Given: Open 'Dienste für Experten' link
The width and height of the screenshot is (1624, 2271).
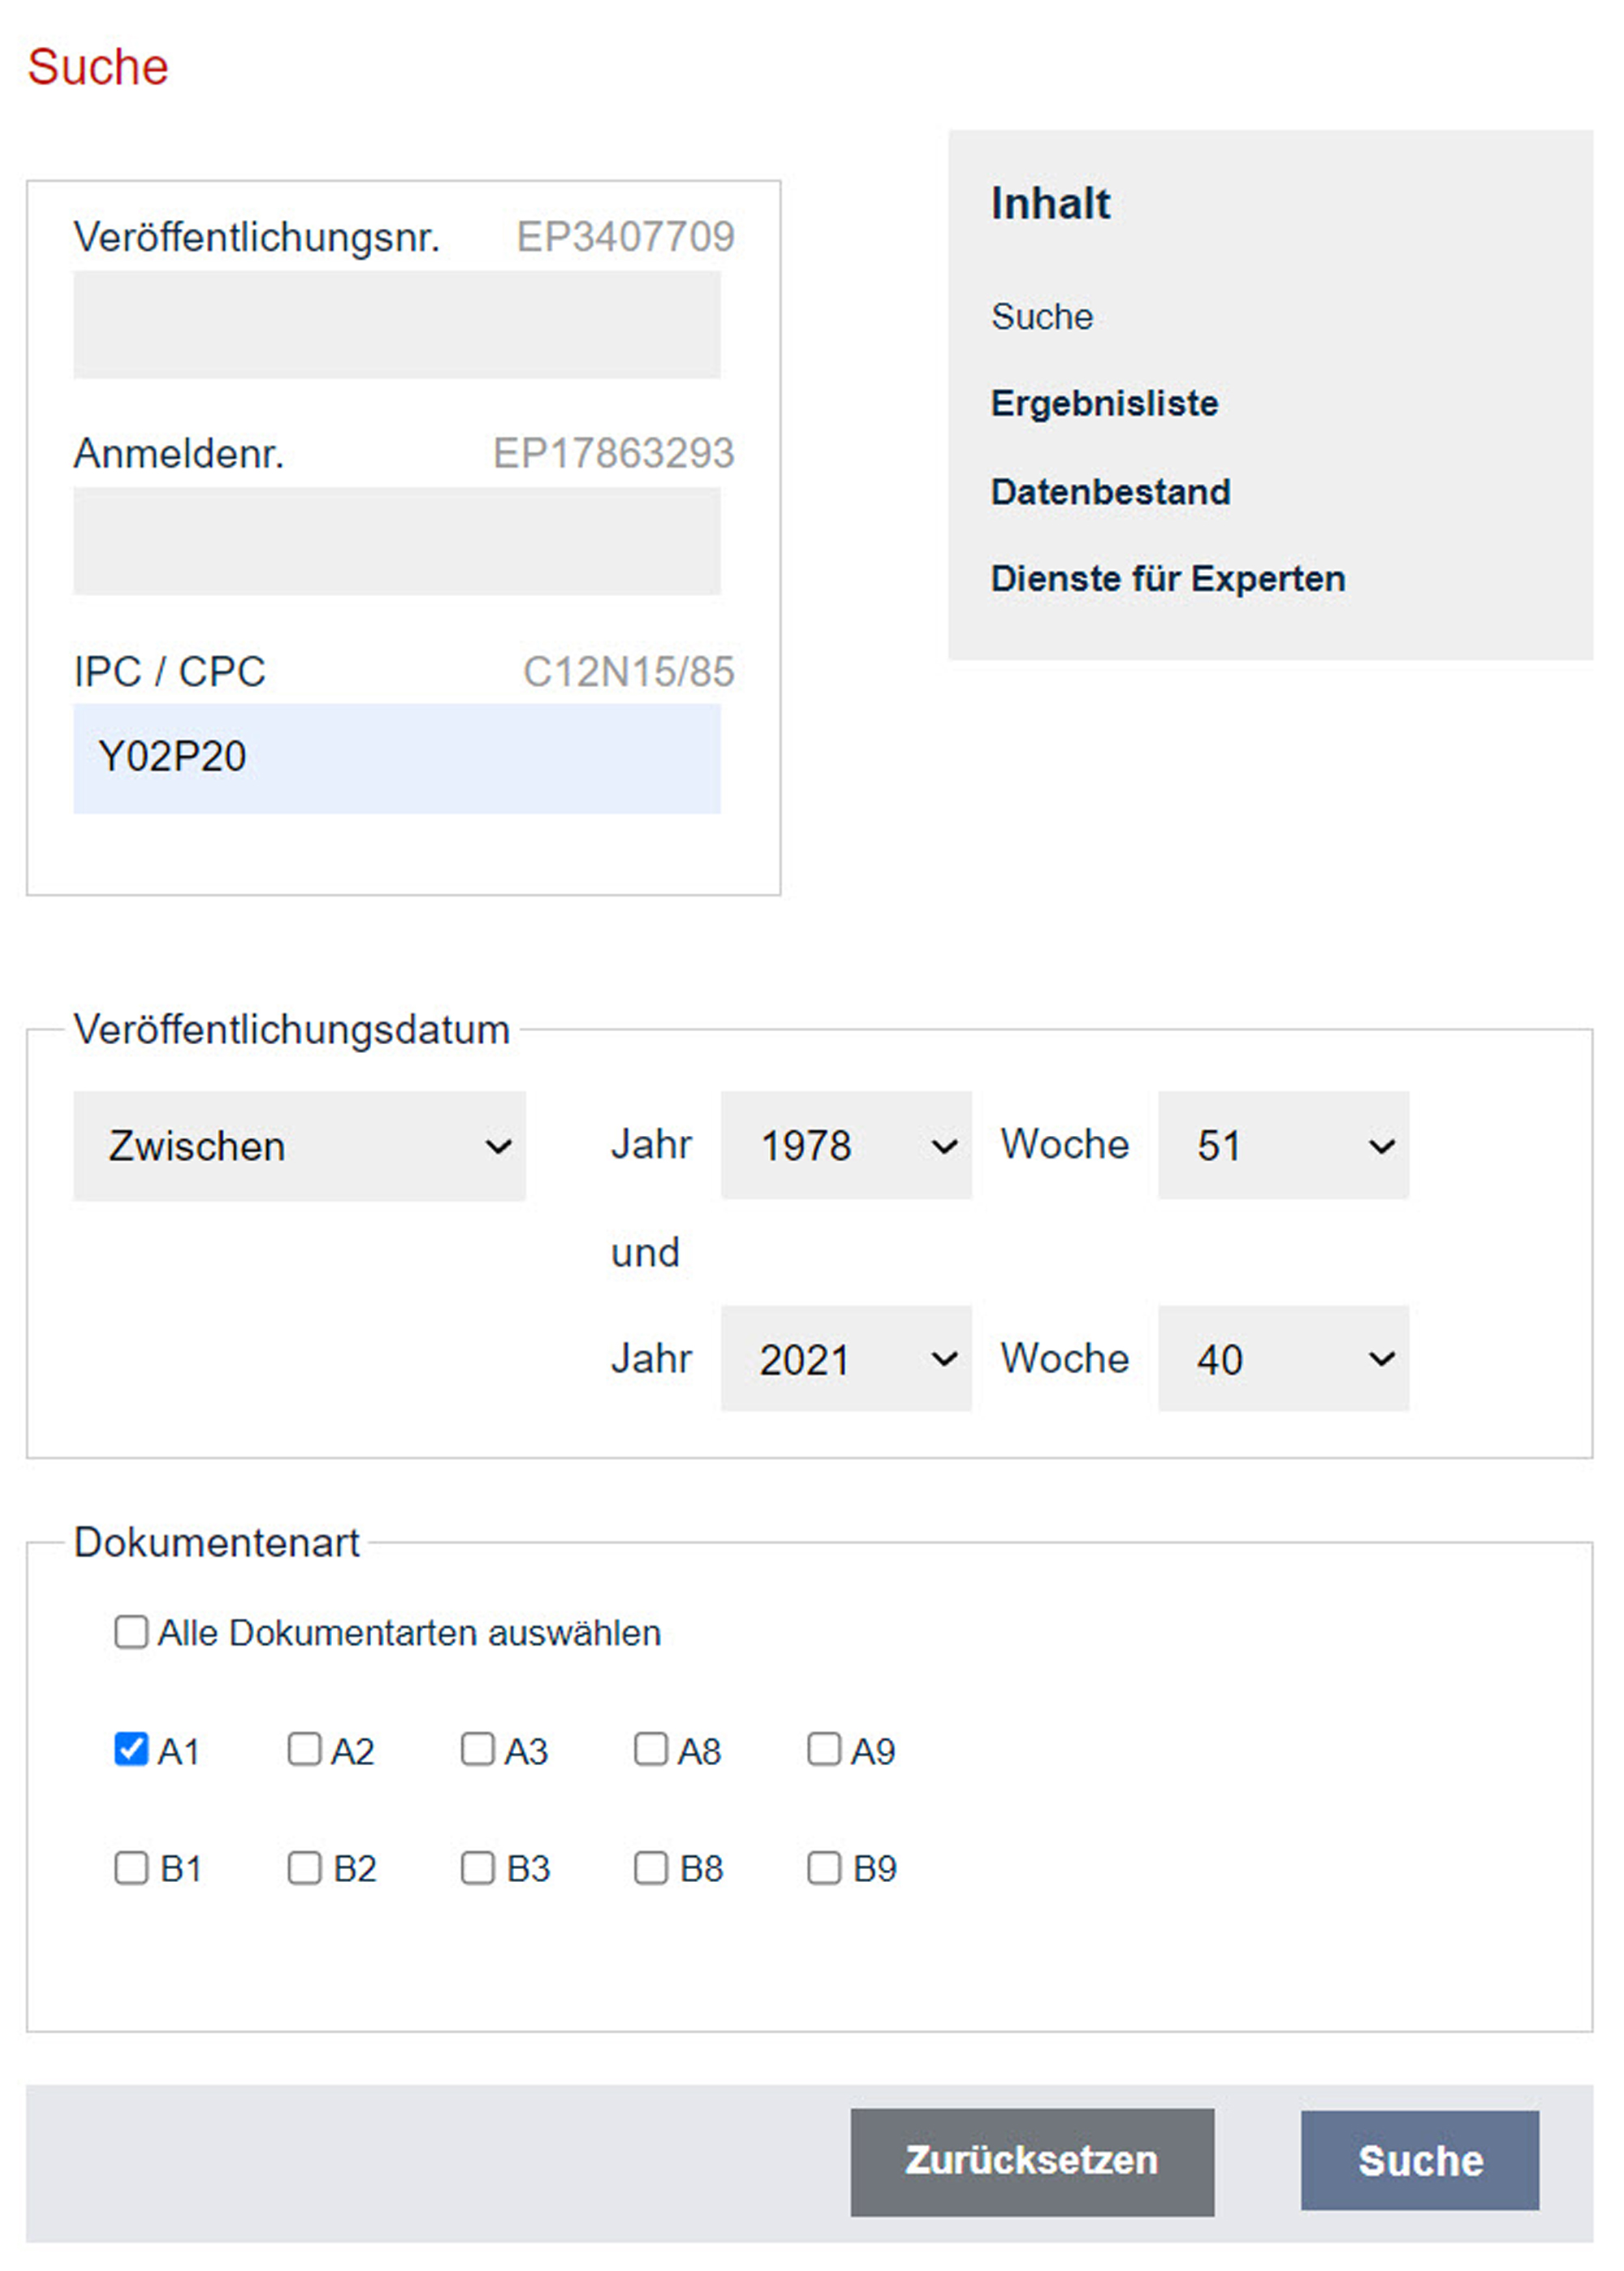Looking at the screenshot, I should tap(1168, 578).
